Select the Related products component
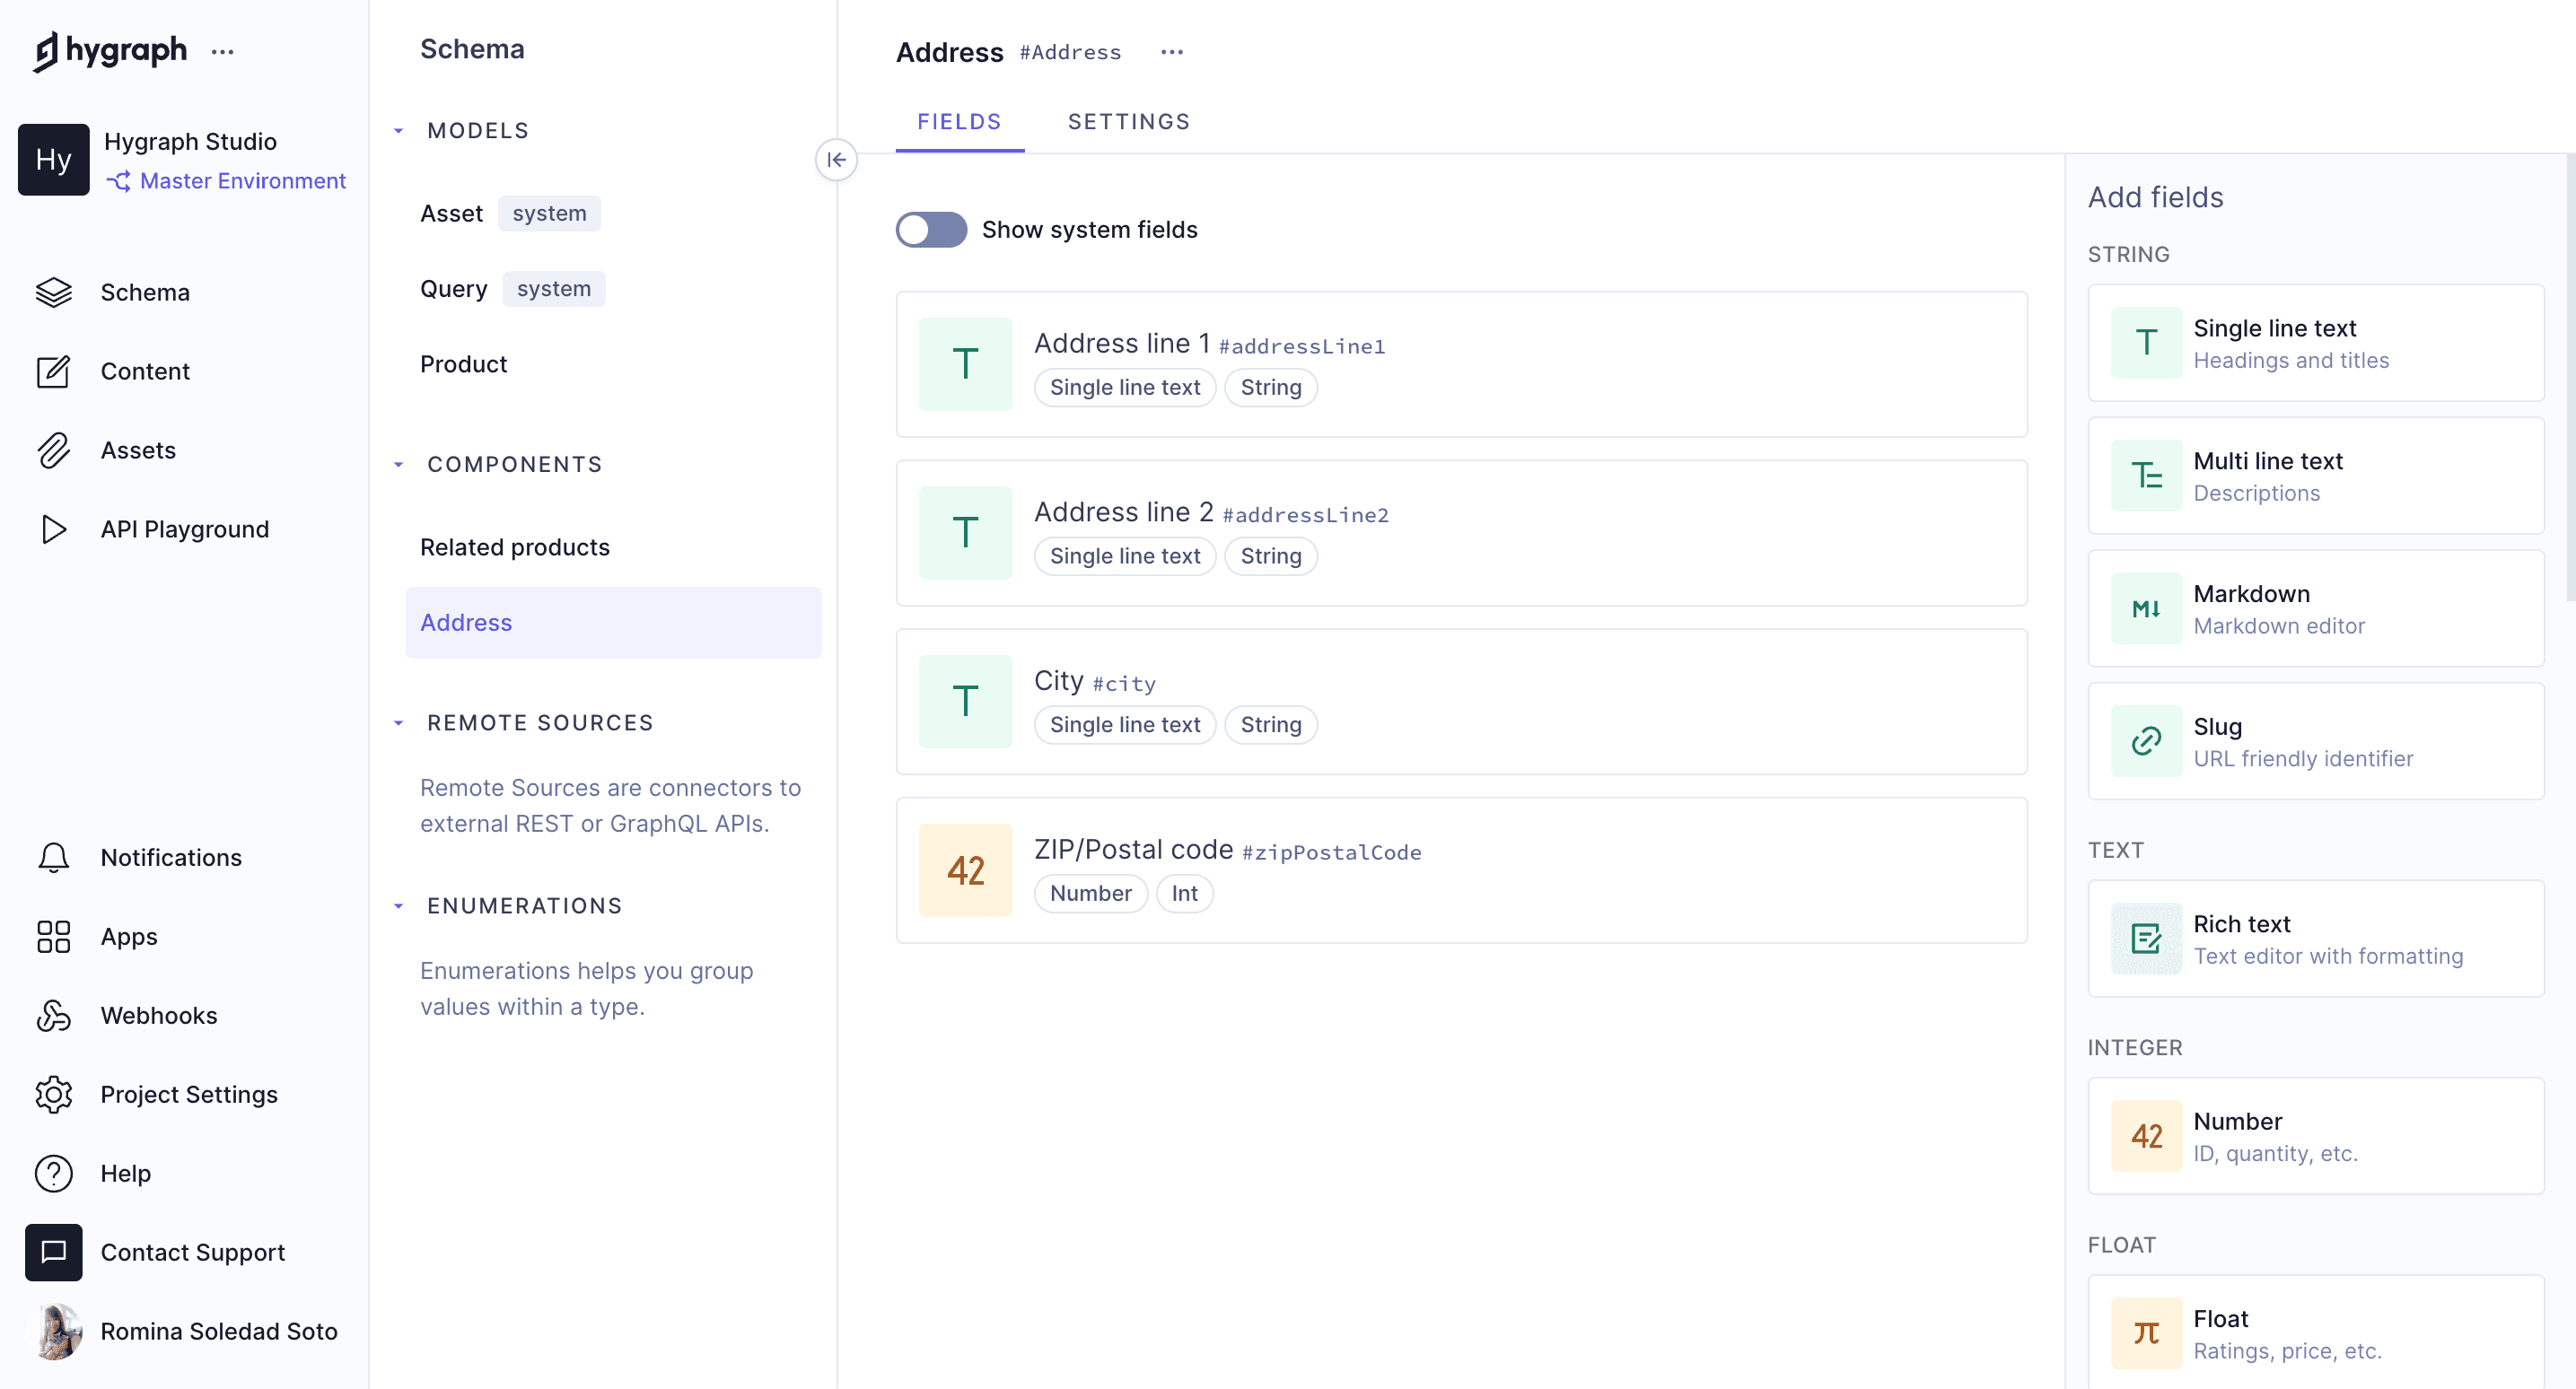 [x=514, y=547]
